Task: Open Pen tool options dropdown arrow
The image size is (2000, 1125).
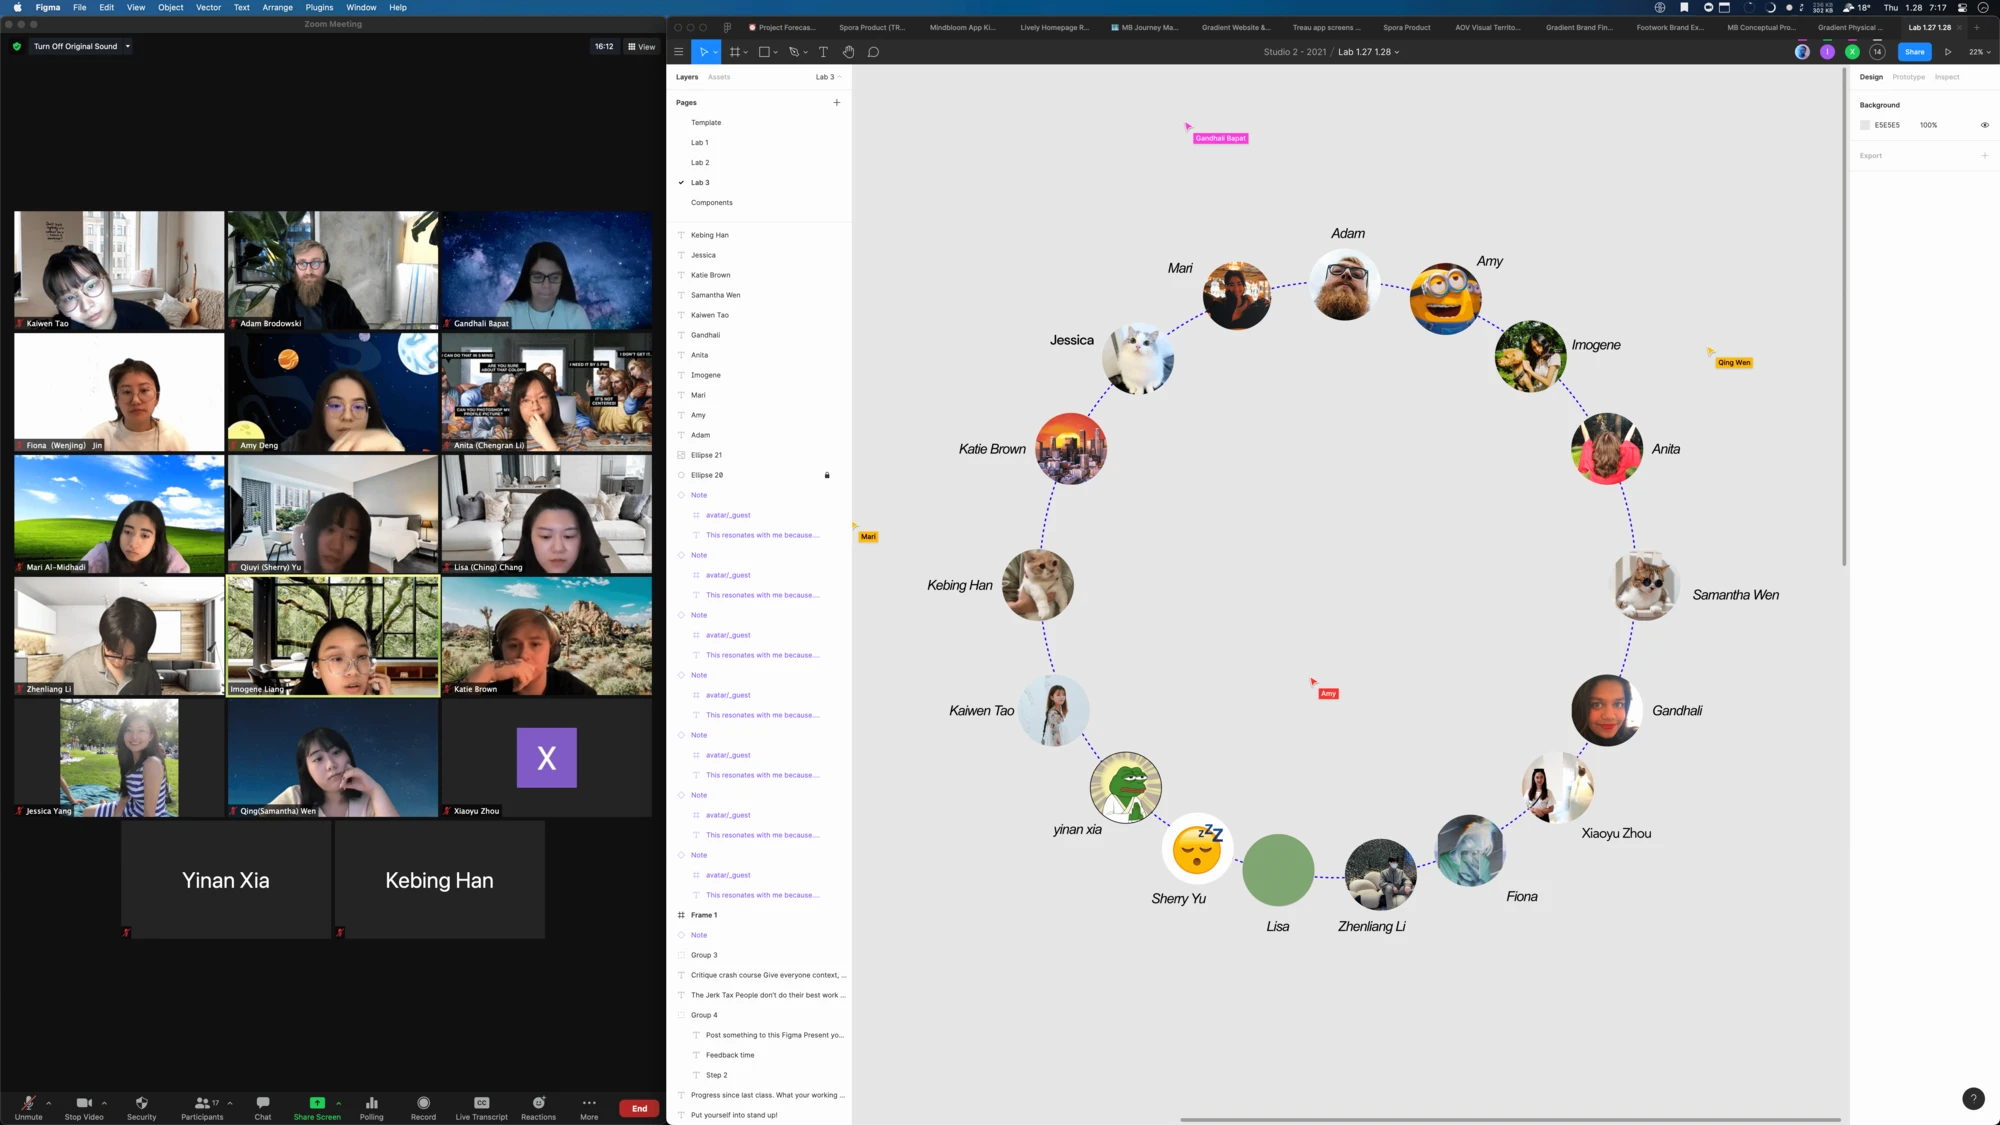Action: (x=805, y=53)
